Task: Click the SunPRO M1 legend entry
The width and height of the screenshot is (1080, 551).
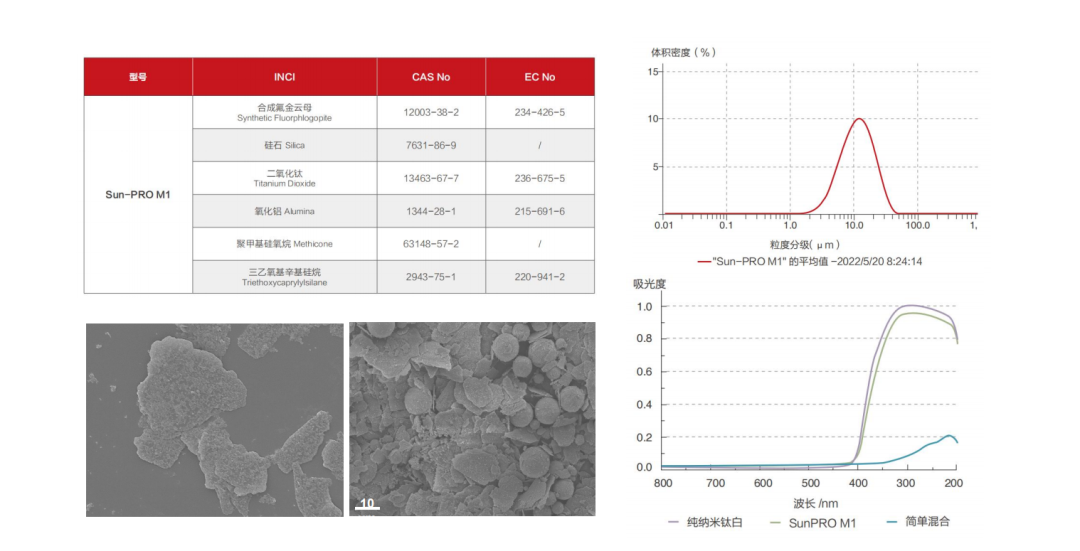Action: click(x=813, y=523)
